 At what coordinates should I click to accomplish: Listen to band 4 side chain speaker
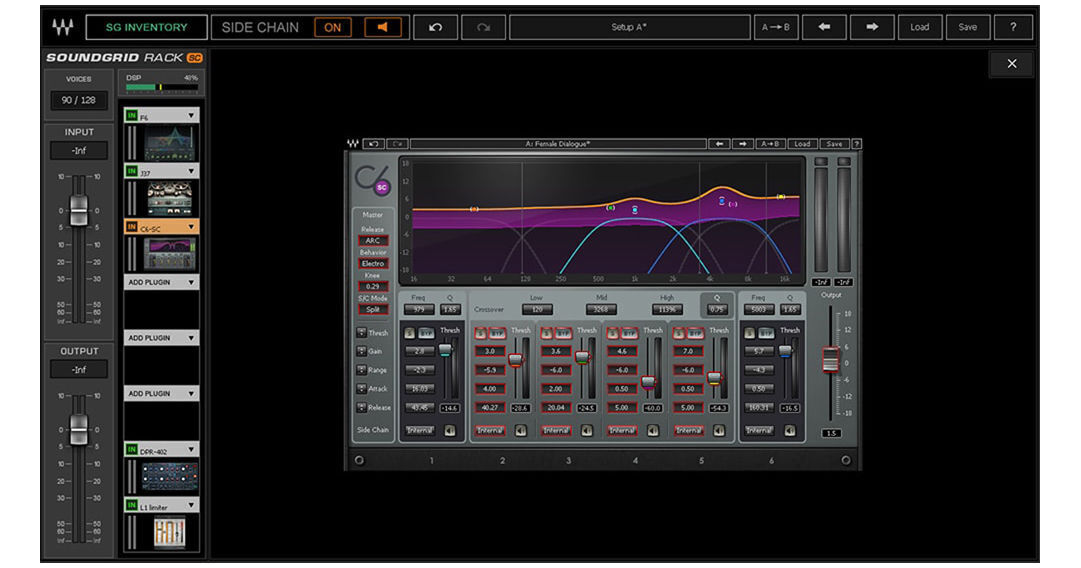(653, 431)
